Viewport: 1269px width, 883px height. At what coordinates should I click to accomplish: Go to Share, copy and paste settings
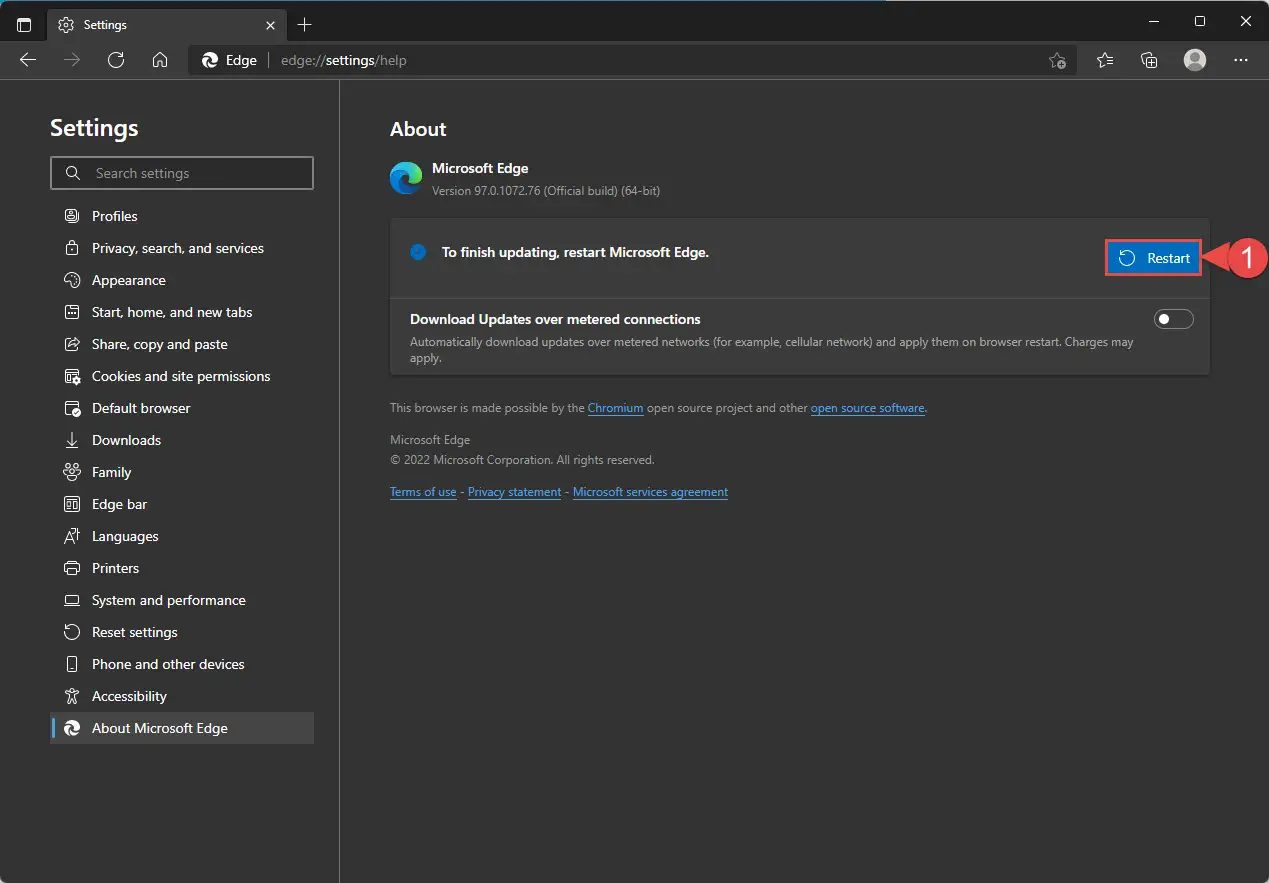(x=182, y=344)
